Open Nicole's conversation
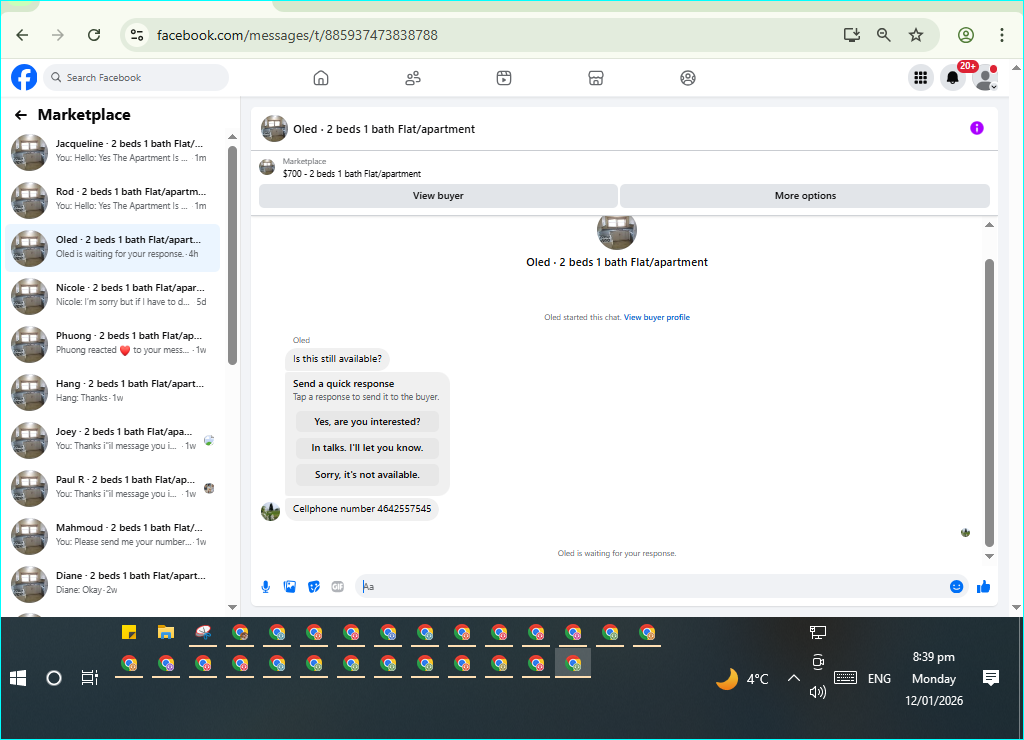 point(112,295)
